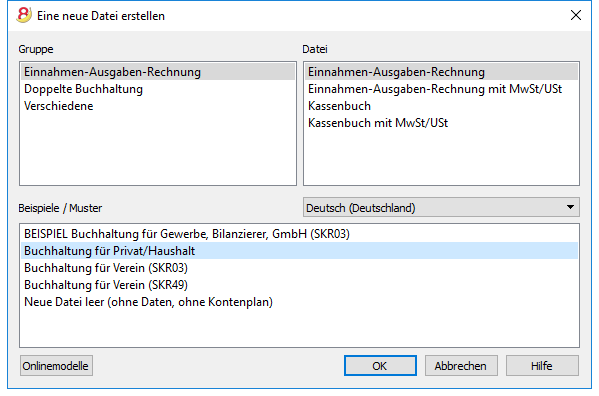
Task: Open the Onlinemodelle button
Action: [x=56, y=366]
